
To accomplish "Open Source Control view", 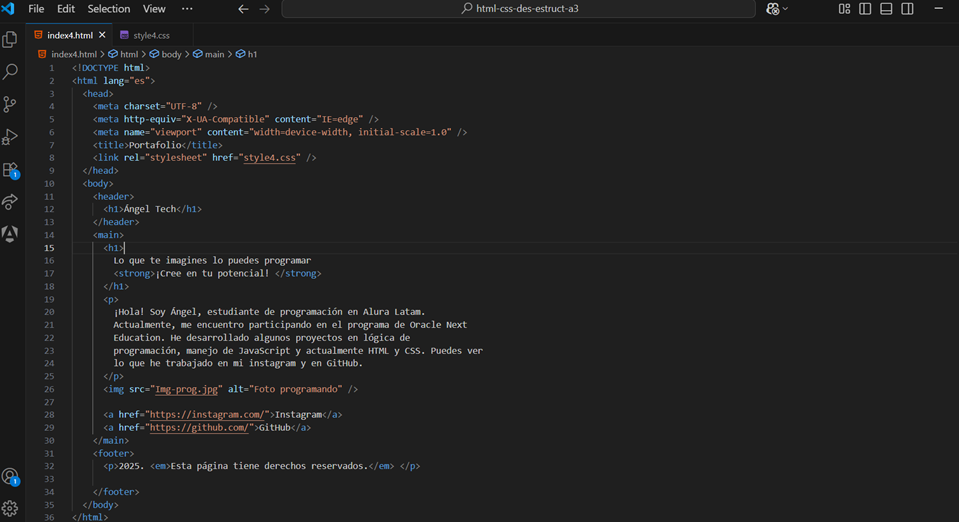I will 10,104.
